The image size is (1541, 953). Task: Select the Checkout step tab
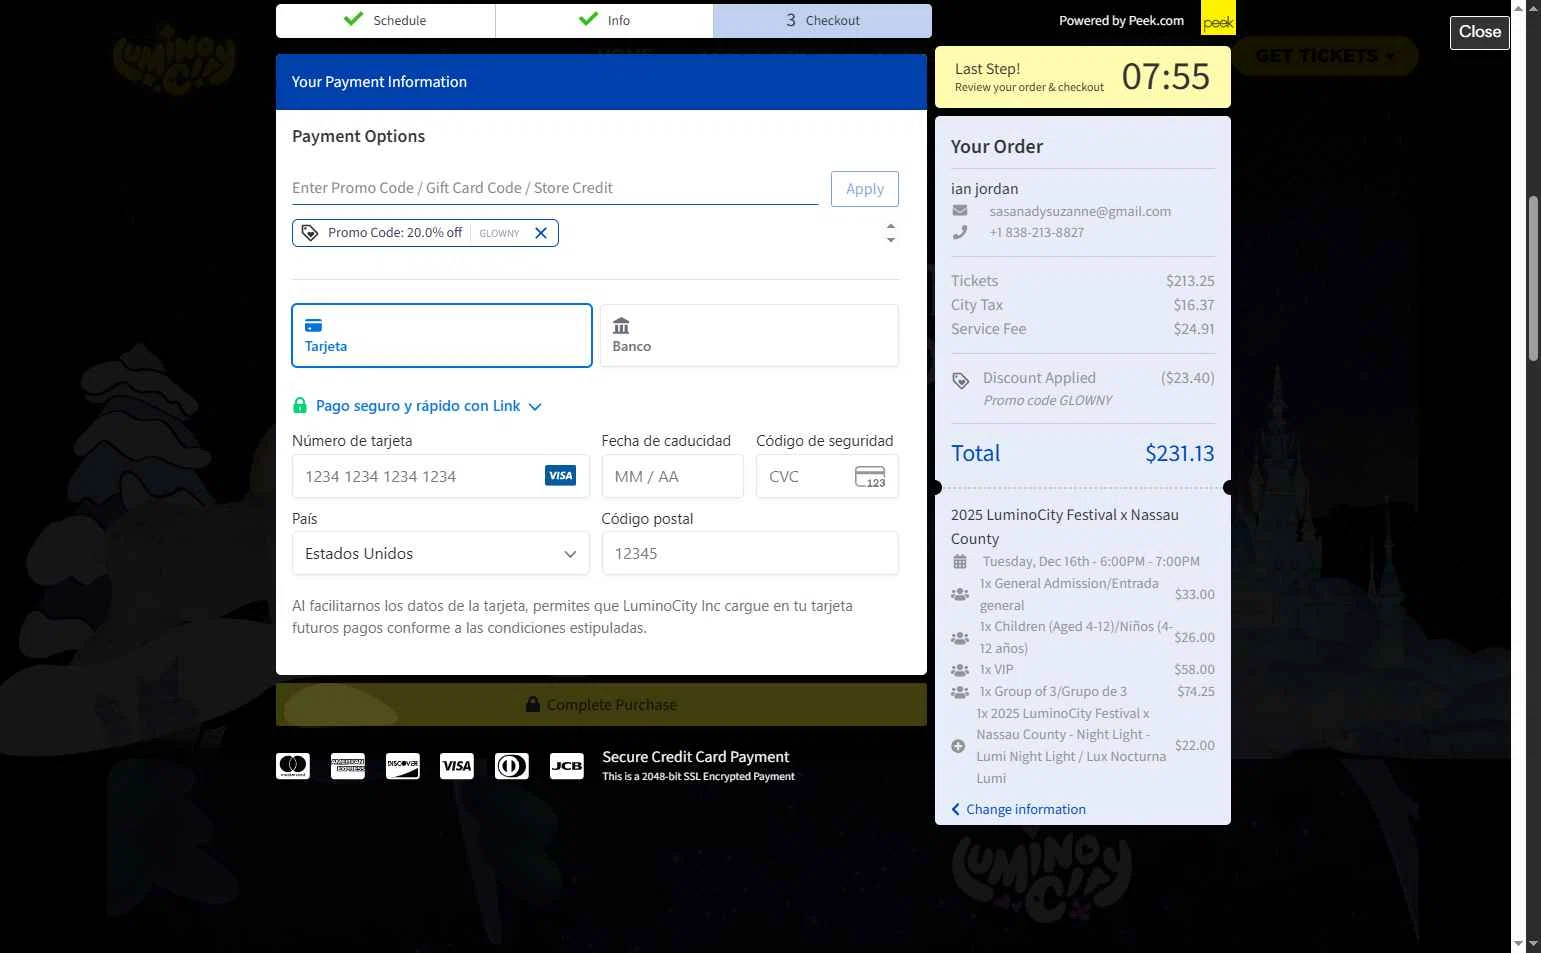pos(823,20)
